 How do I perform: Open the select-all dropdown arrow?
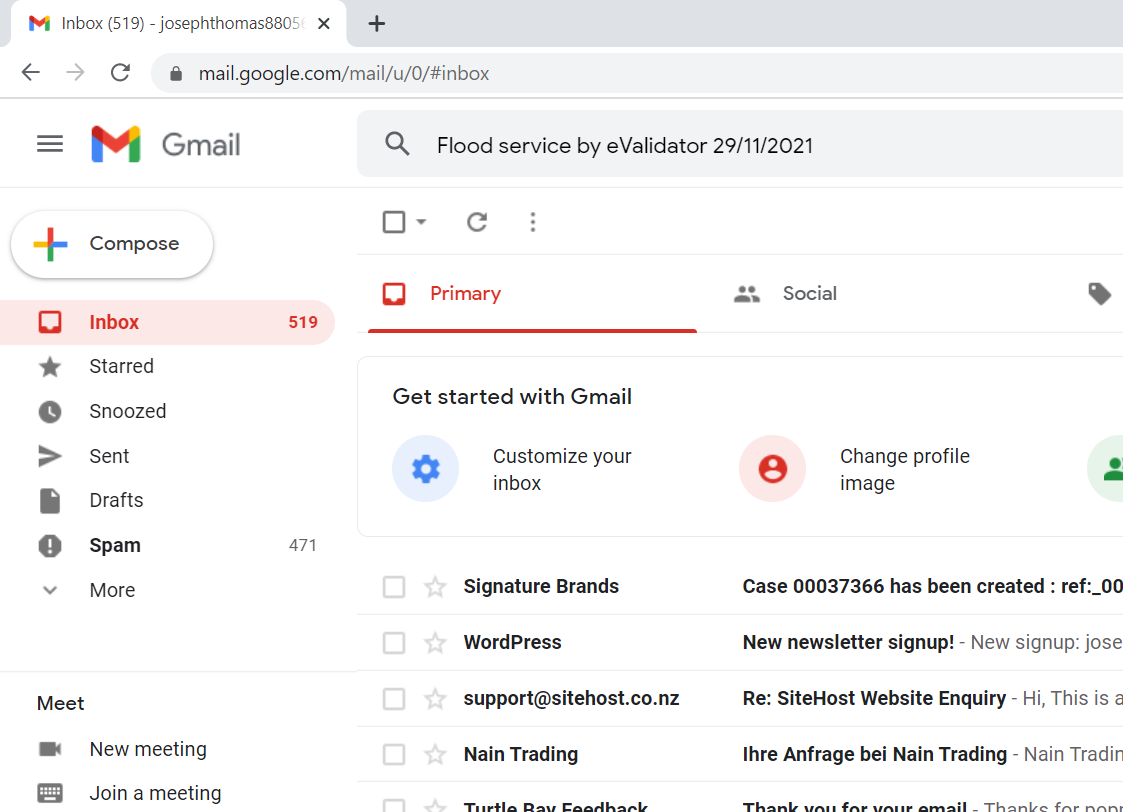[422, 222]
